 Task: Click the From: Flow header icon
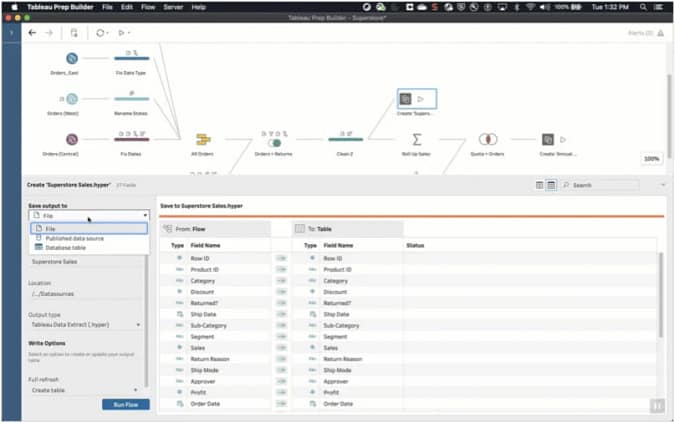click(167, 228)
